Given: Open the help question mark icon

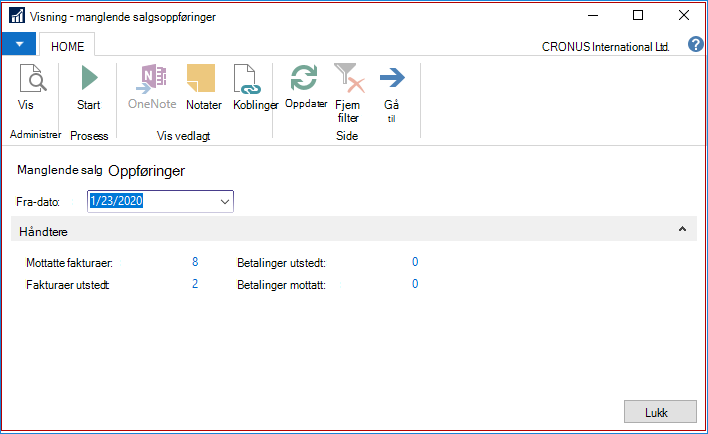Looking at the screenshot, I should click(695, 45).
